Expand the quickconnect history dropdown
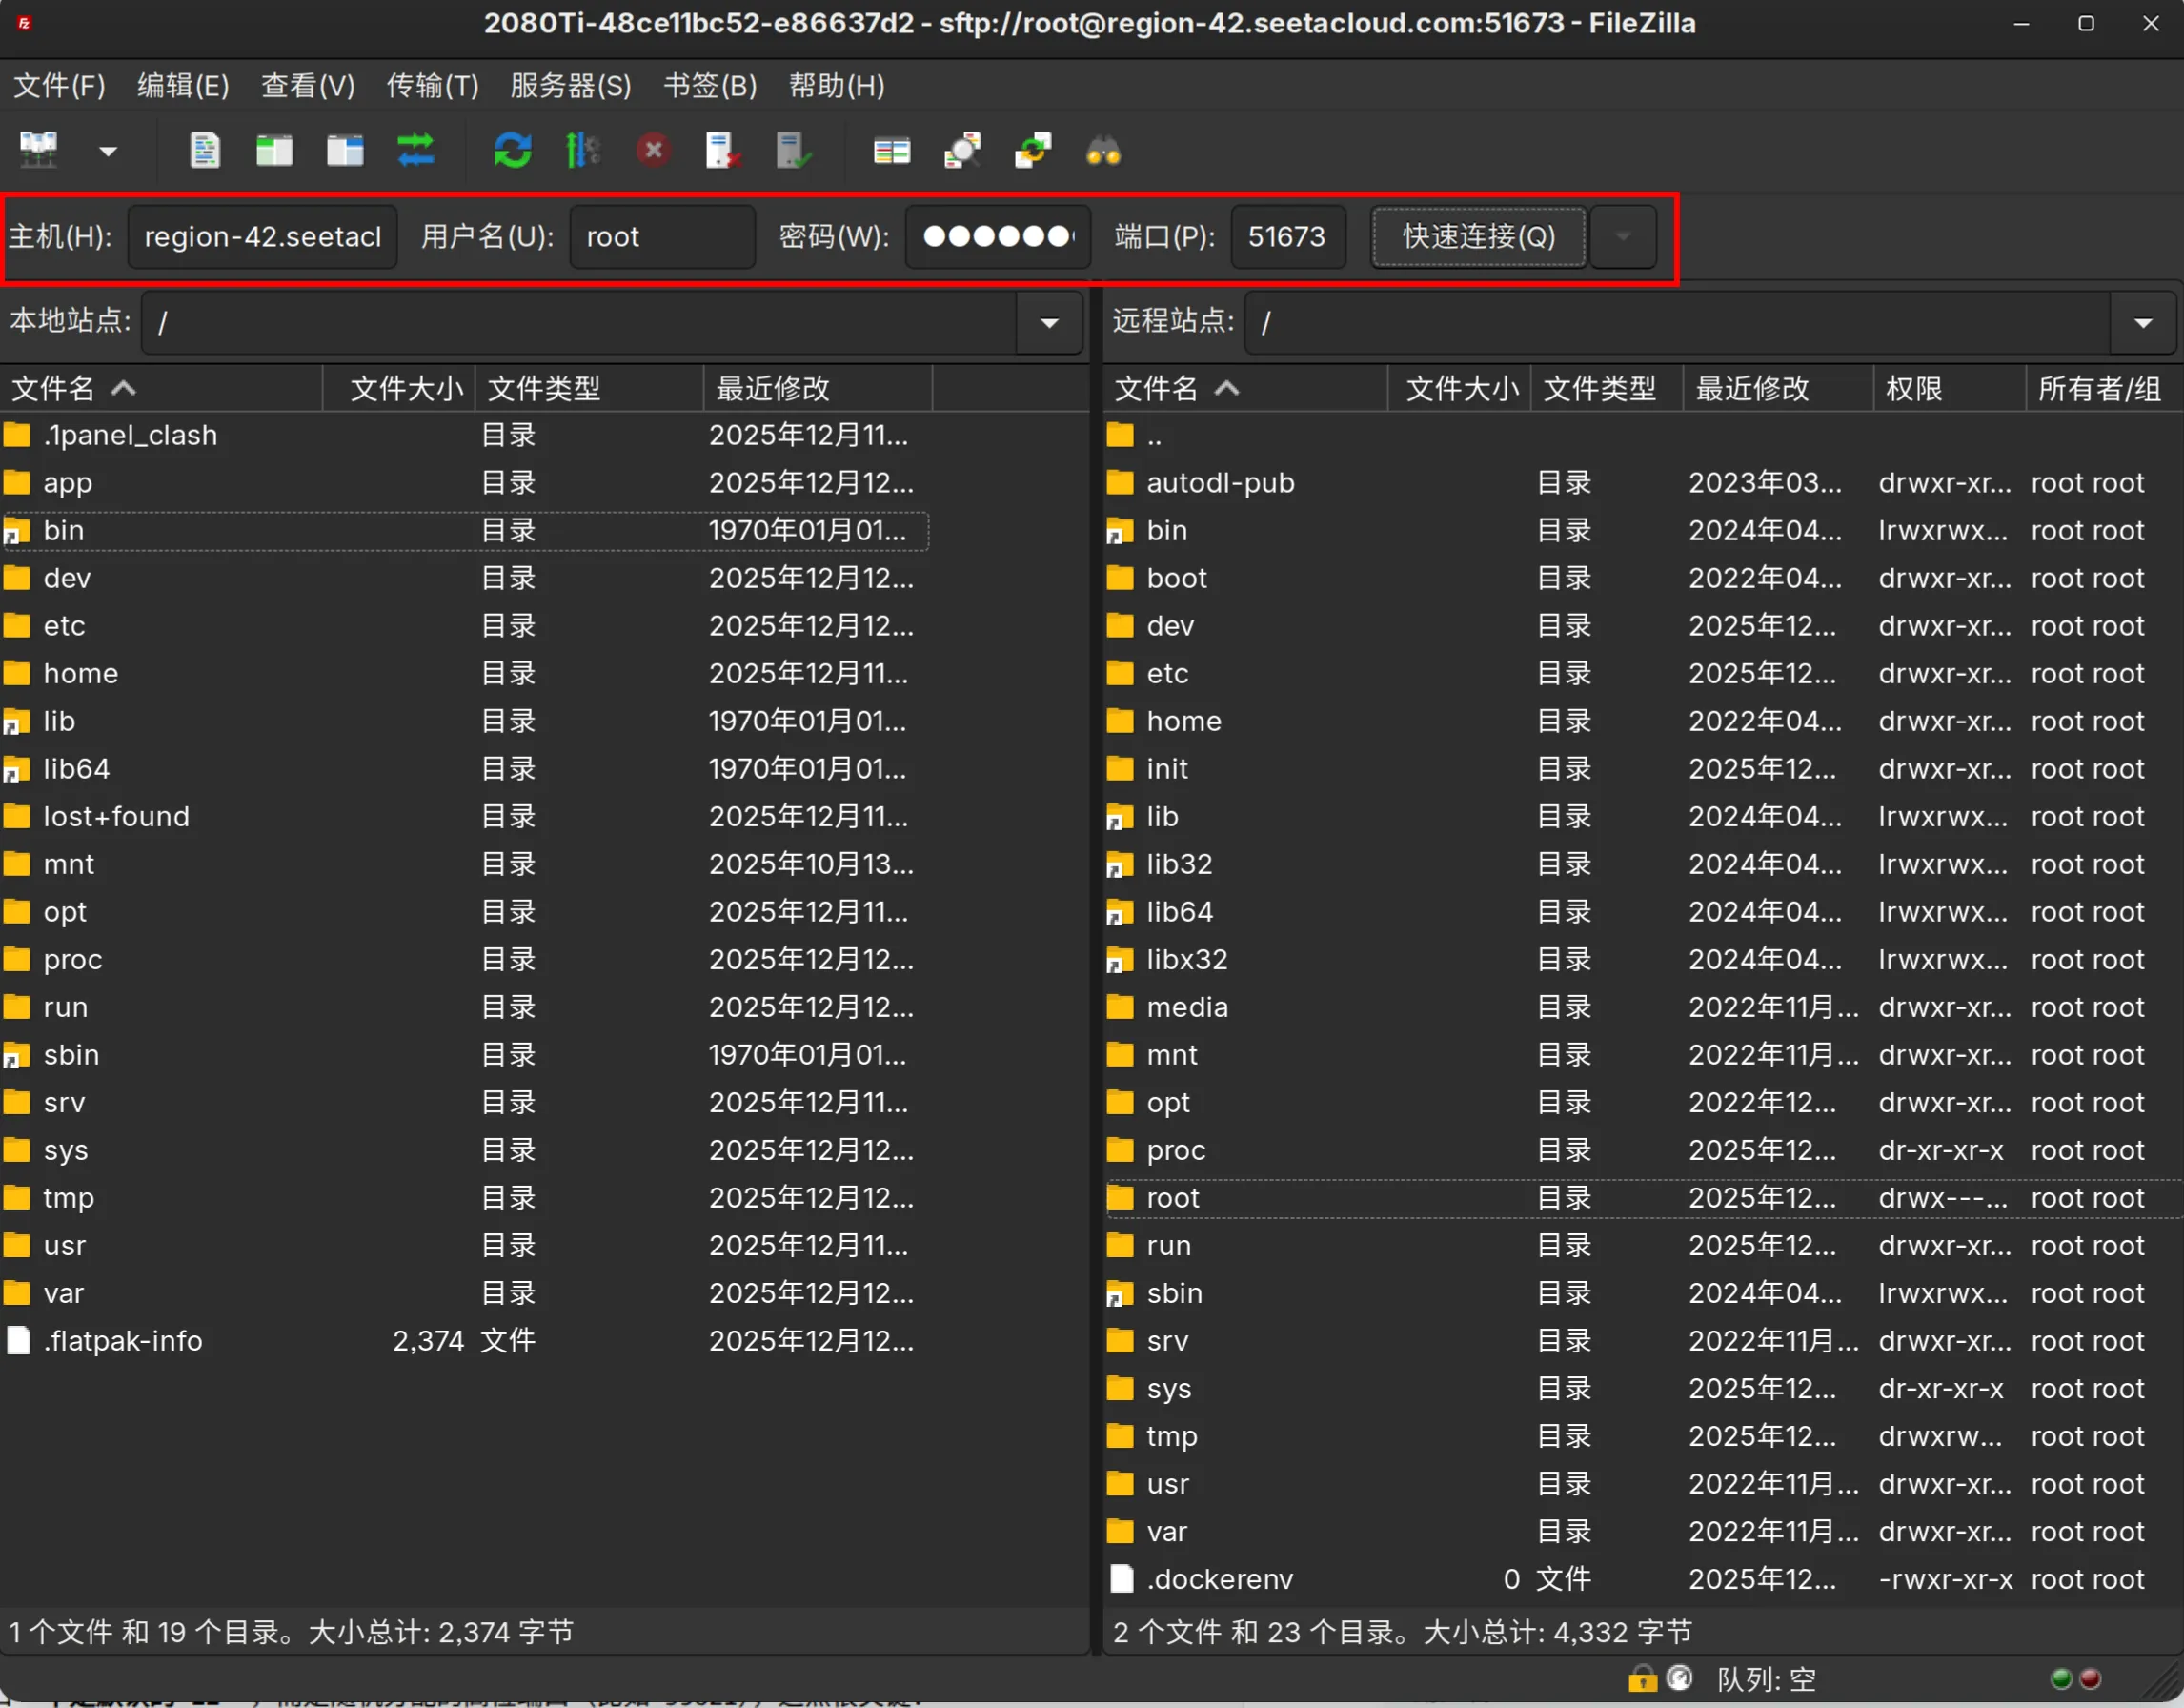 [x=1622, y=237]
